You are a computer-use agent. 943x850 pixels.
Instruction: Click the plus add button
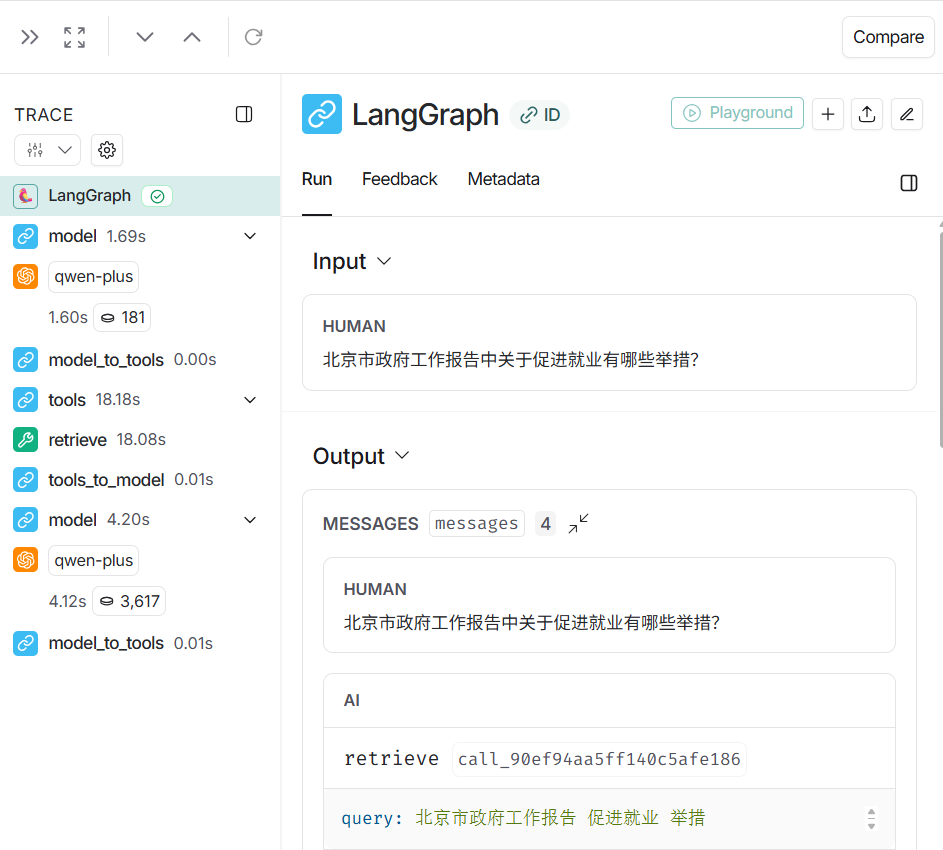pyautogui.click(x=828, y=114)
